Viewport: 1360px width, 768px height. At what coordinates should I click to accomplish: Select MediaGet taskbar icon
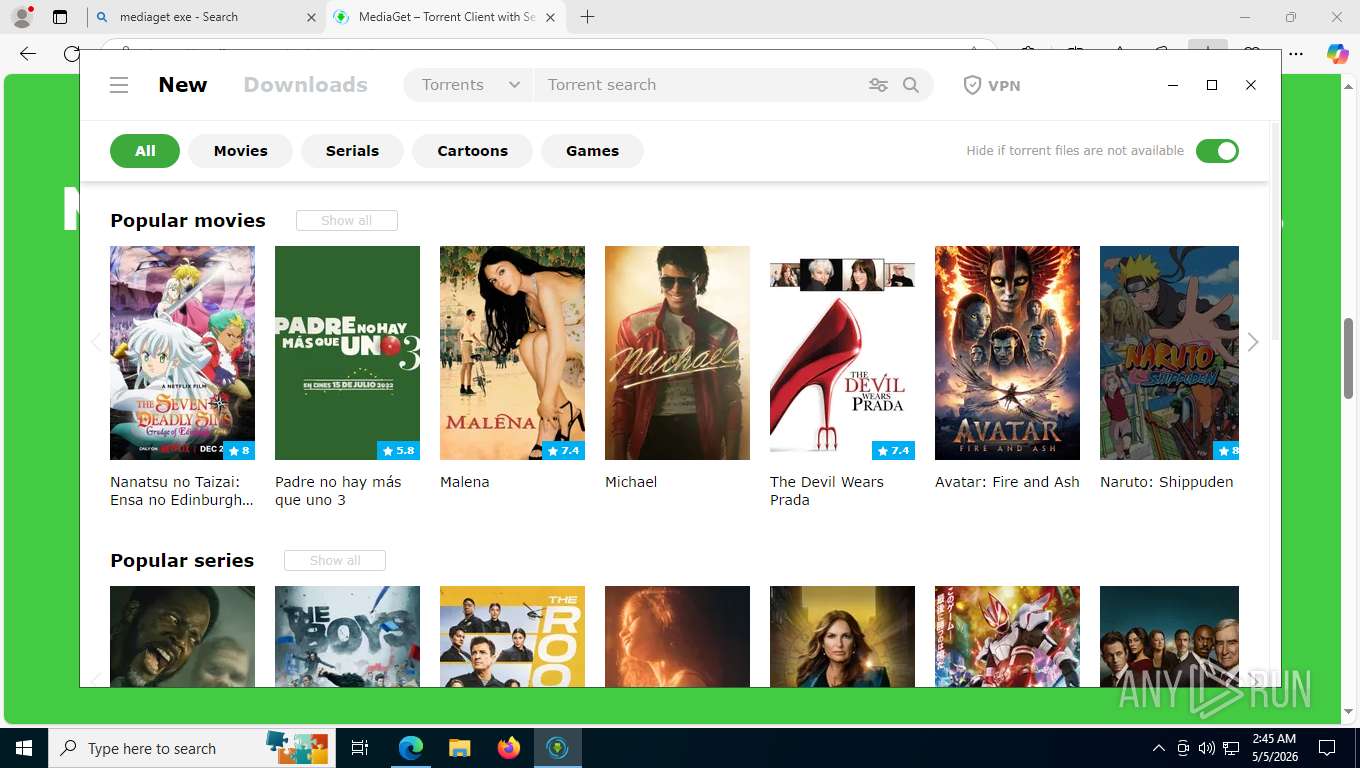pos(558,748)
